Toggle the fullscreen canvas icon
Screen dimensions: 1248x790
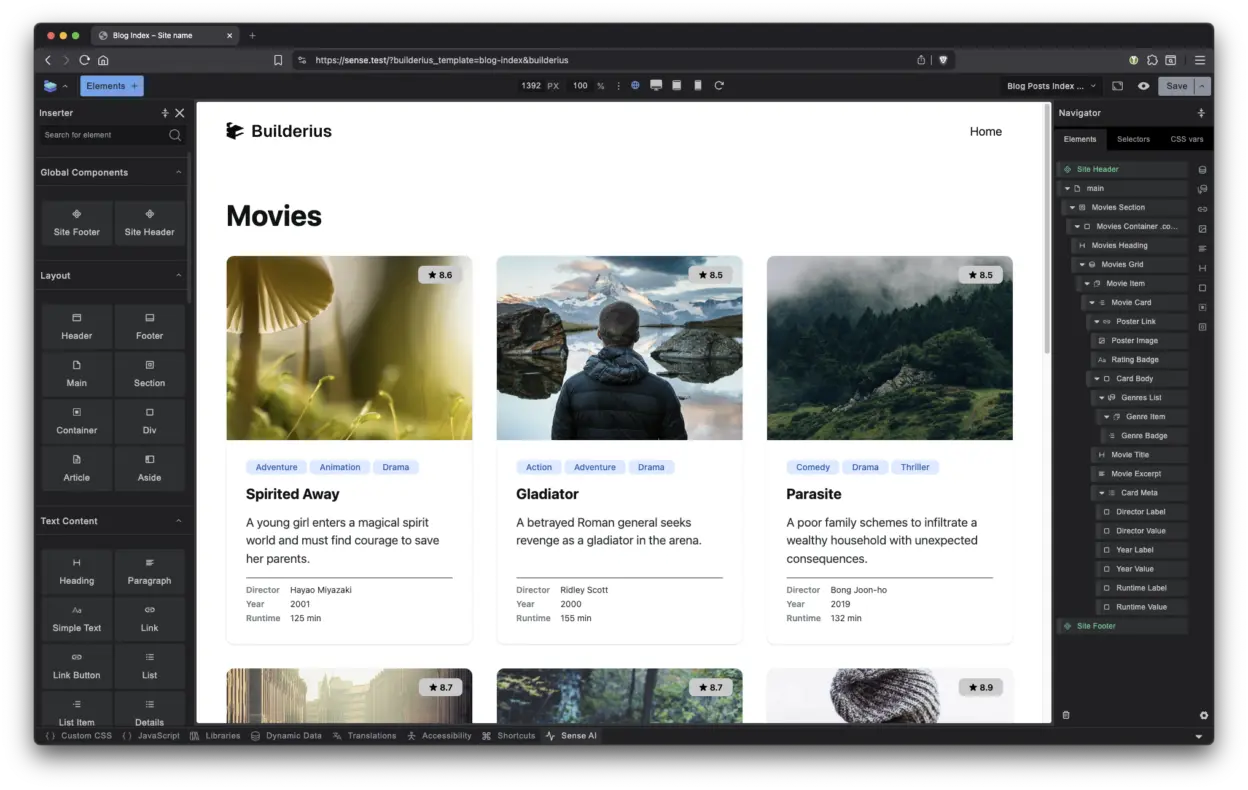coord(1118,86)
